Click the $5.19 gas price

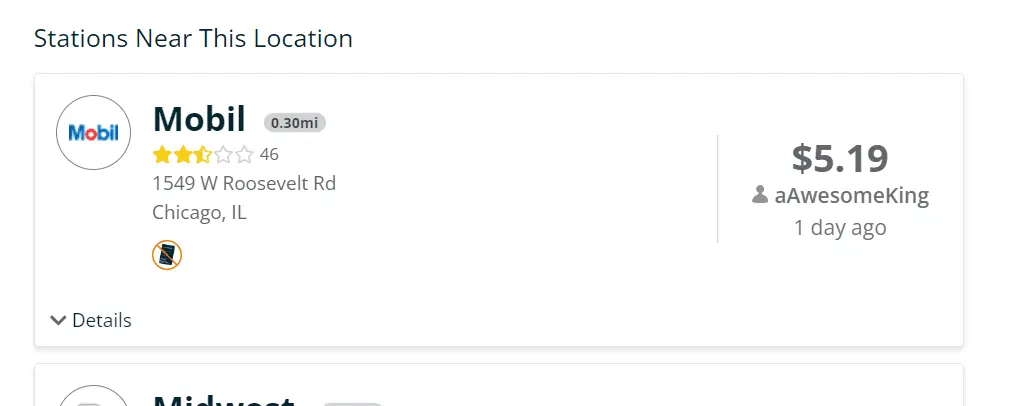tap(840, 158)
